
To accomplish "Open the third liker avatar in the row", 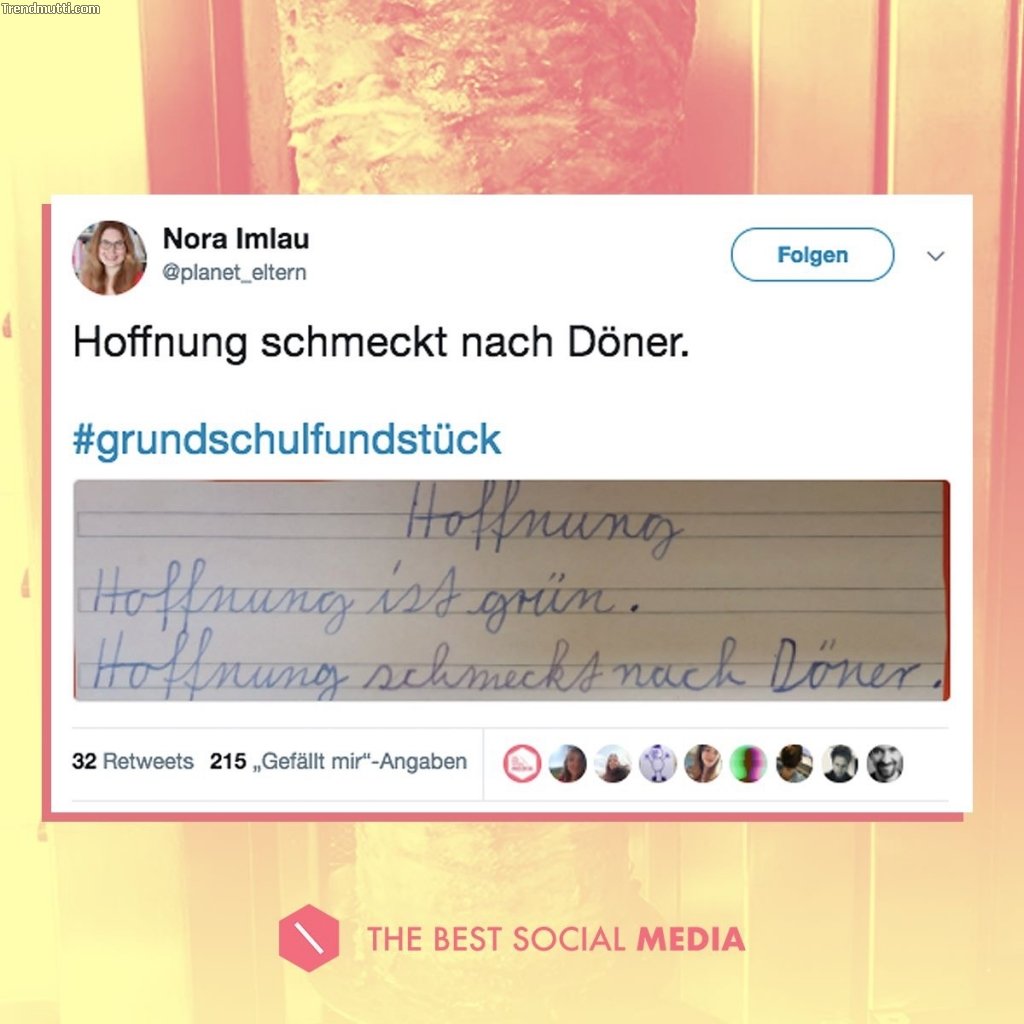I will point(613,763).
